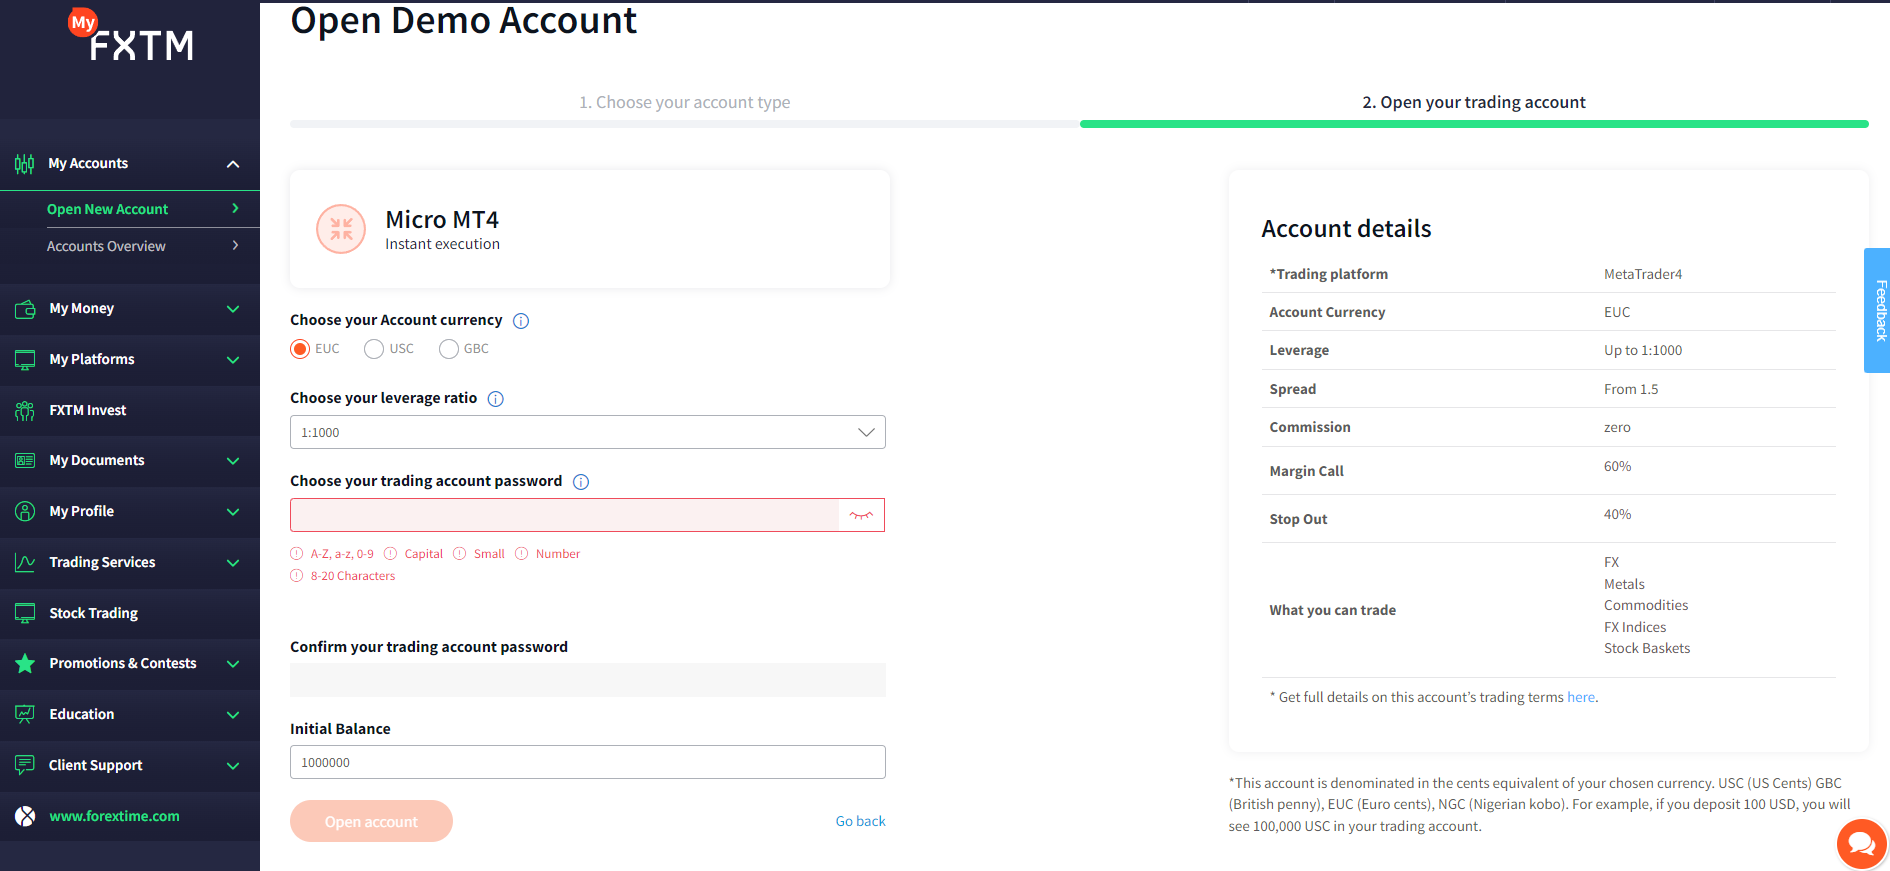Click the Client Support chat icon
This screenshot has width=1890, height=871.
(x=25, y=766)
